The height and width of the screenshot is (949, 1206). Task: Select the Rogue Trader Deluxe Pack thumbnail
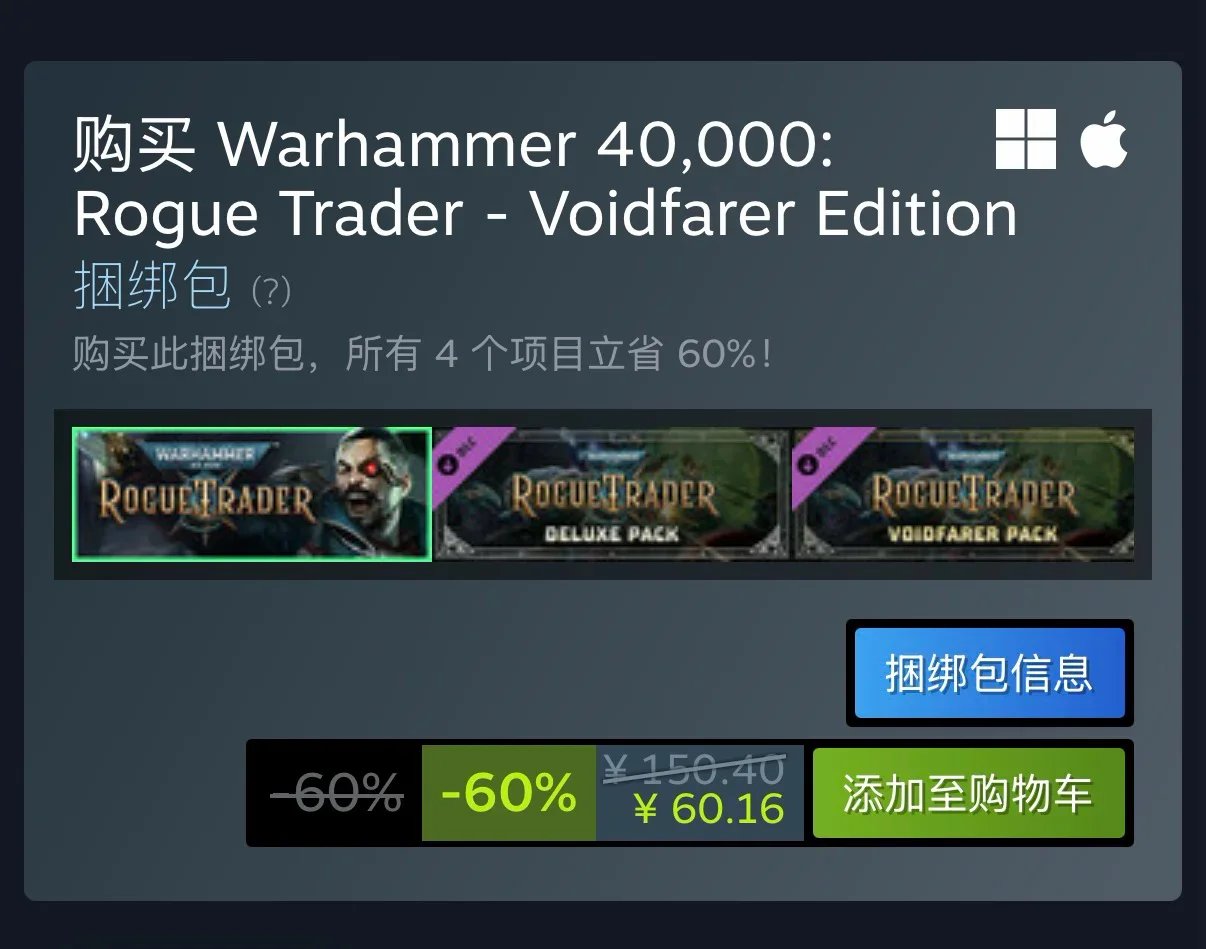(612, 494)
